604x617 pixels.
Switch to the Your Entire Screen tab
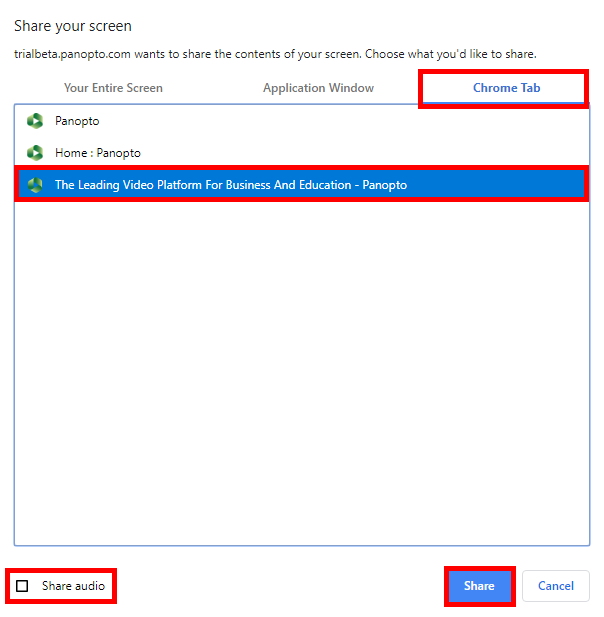[113, 88]
